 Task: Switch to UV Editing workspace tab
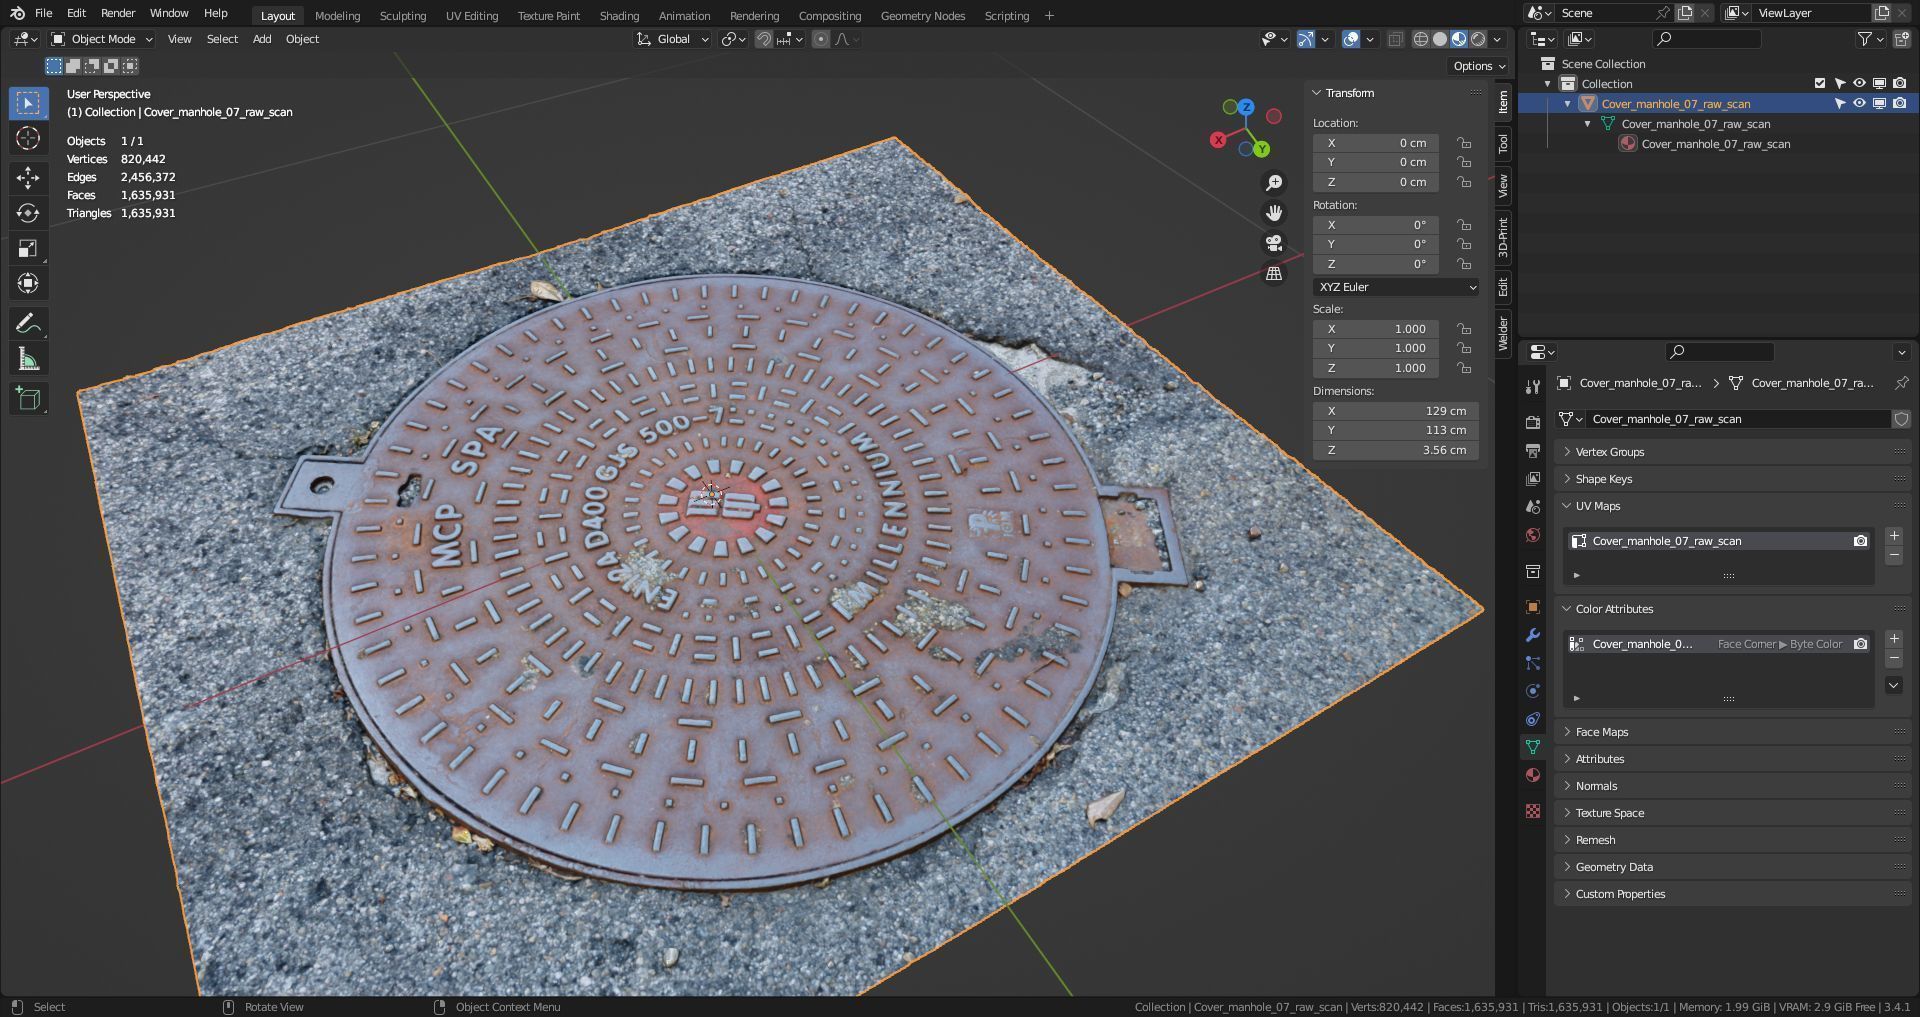pos(472,16)
